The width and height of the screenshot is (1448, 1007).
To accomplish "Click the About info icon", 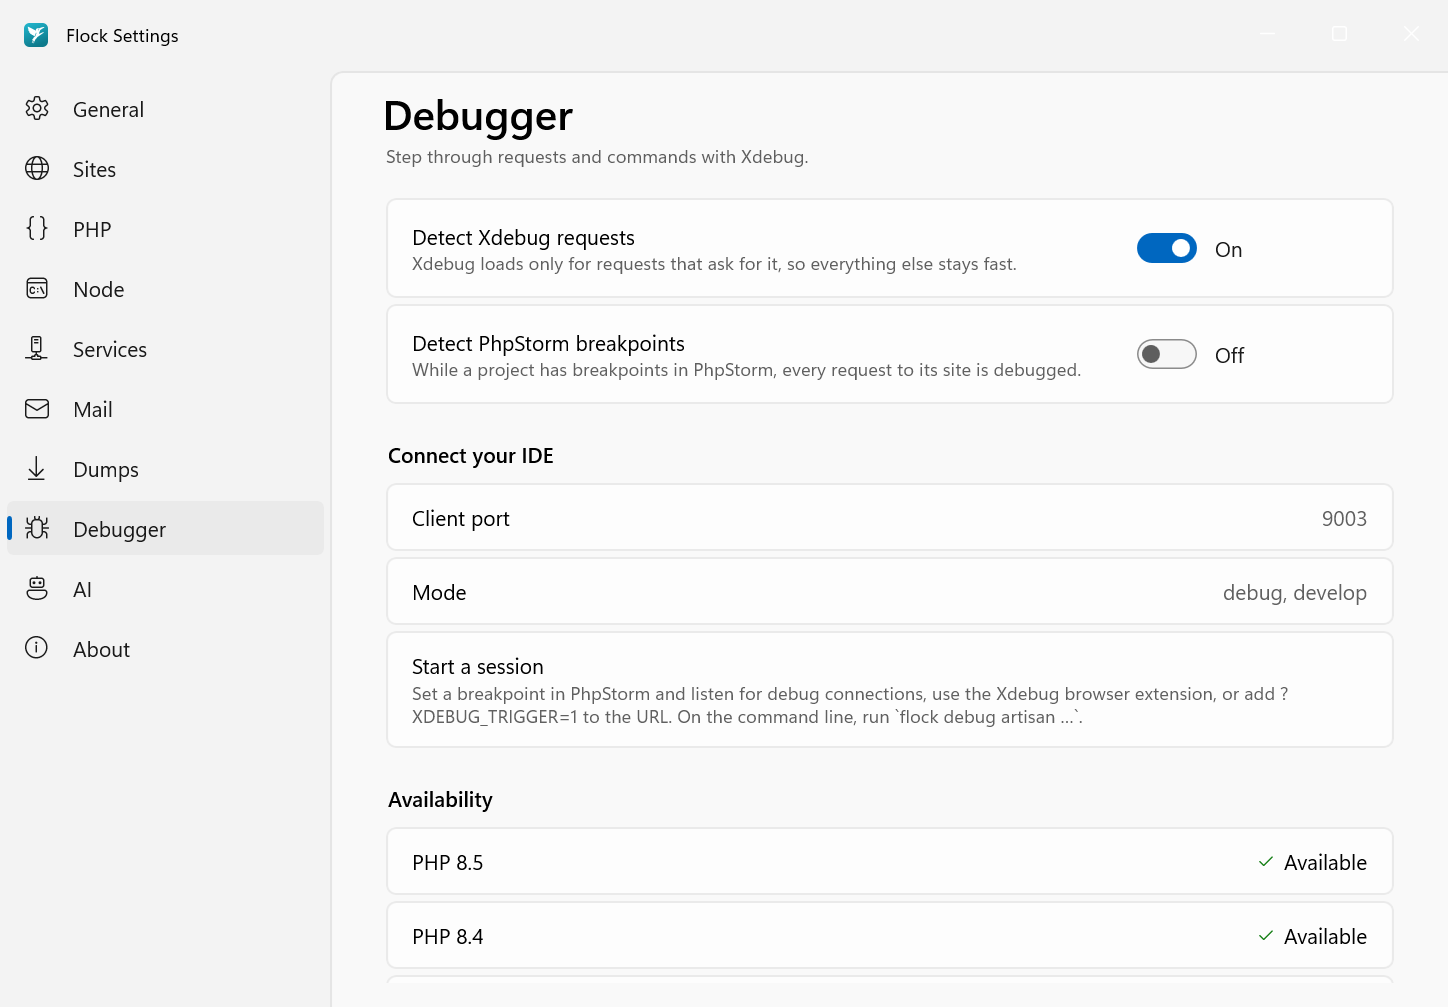I will [37, 648].
